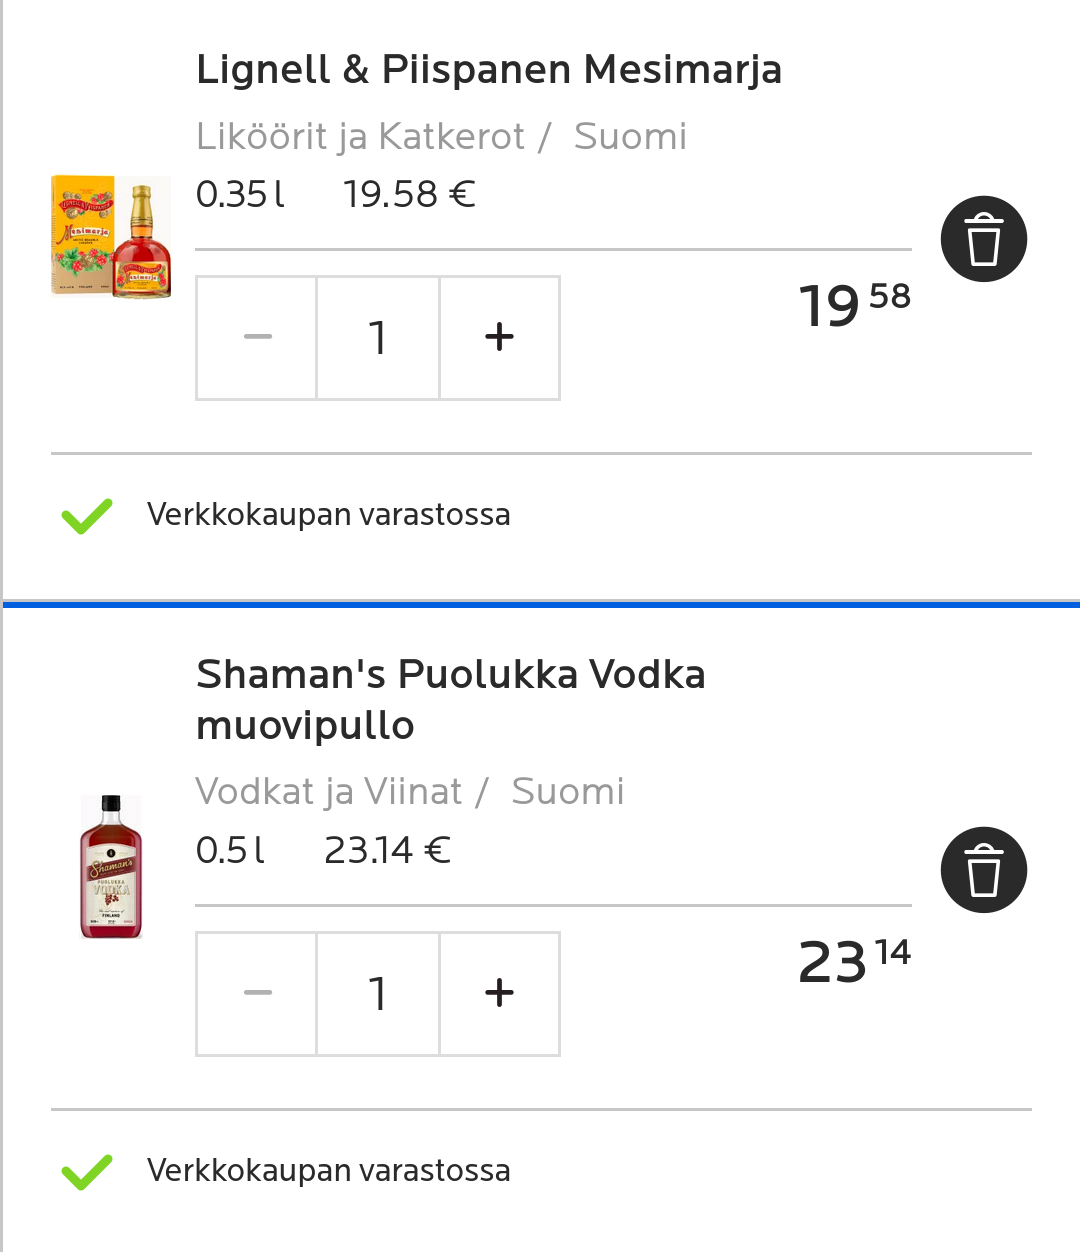Open Shaman's Puolukka Vodka bottle image

click(111, 867)
